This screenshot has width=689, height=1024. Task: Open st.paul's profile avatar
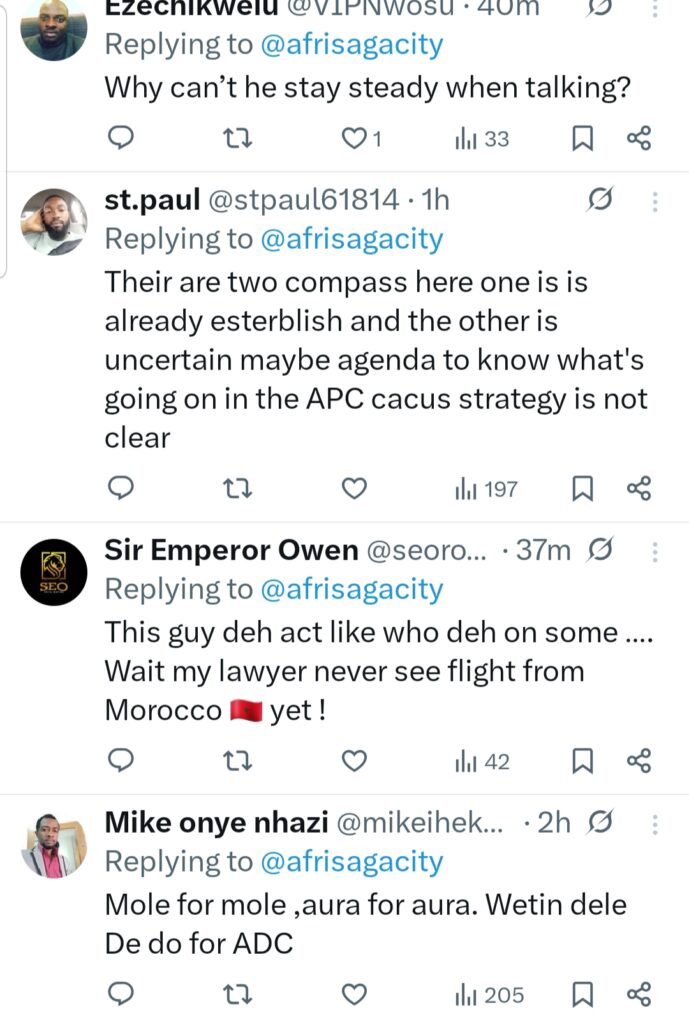(54, 222)
